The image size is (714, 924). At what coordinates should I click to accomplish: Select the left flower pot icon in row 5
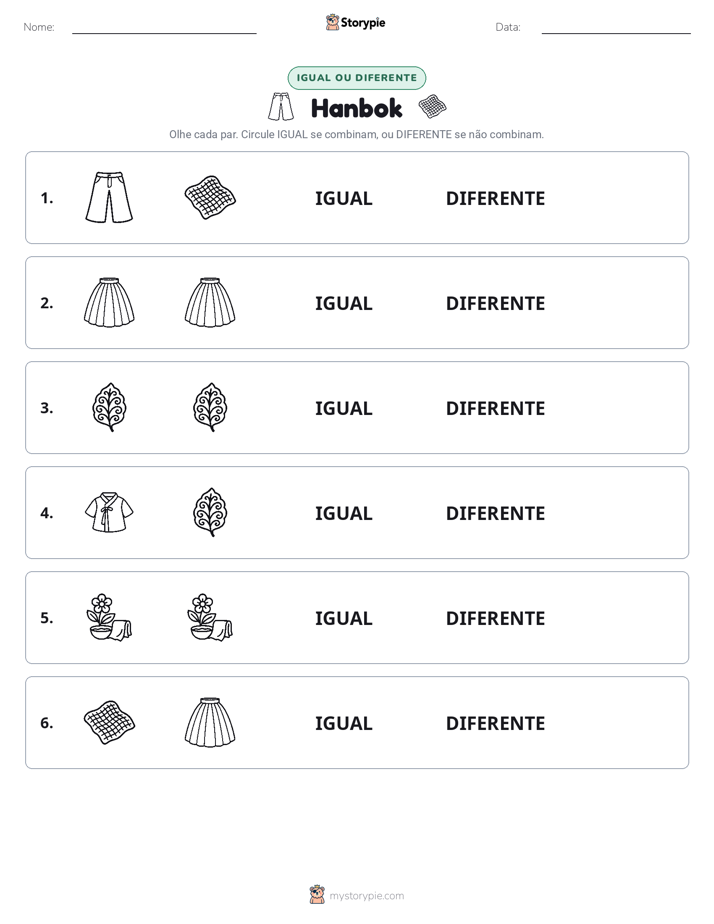coord(109,617)
